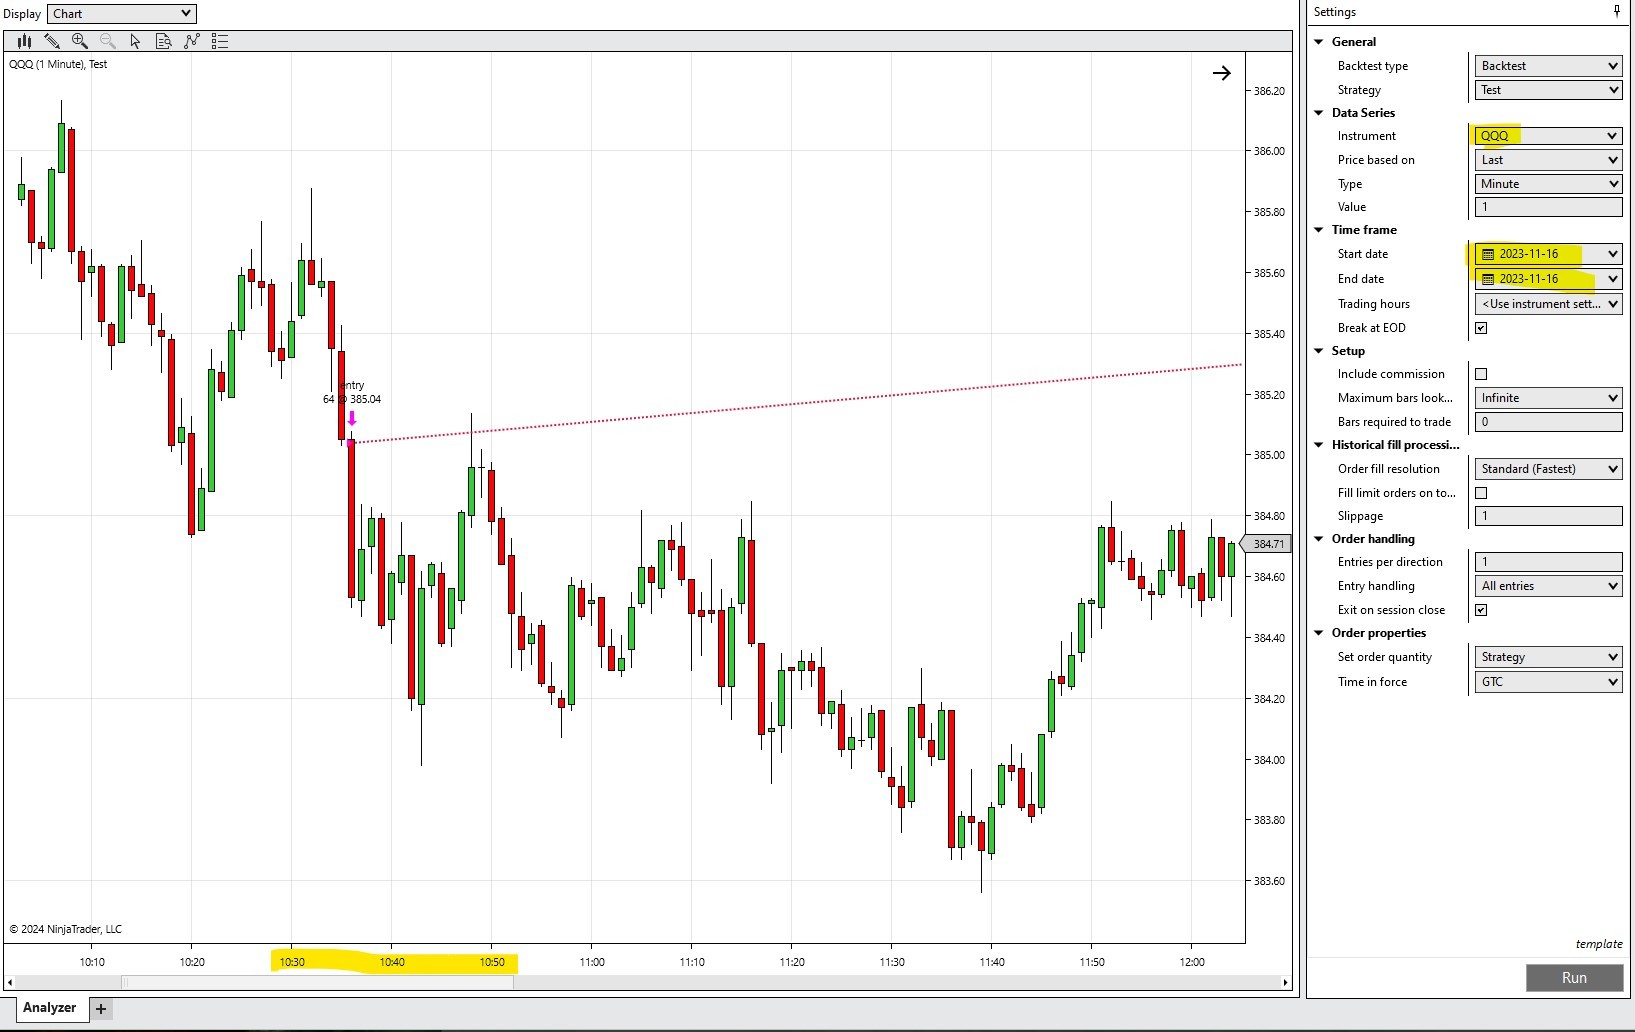
Task: Click the Zoom In magnifier icon
Action: coord(80,41)
